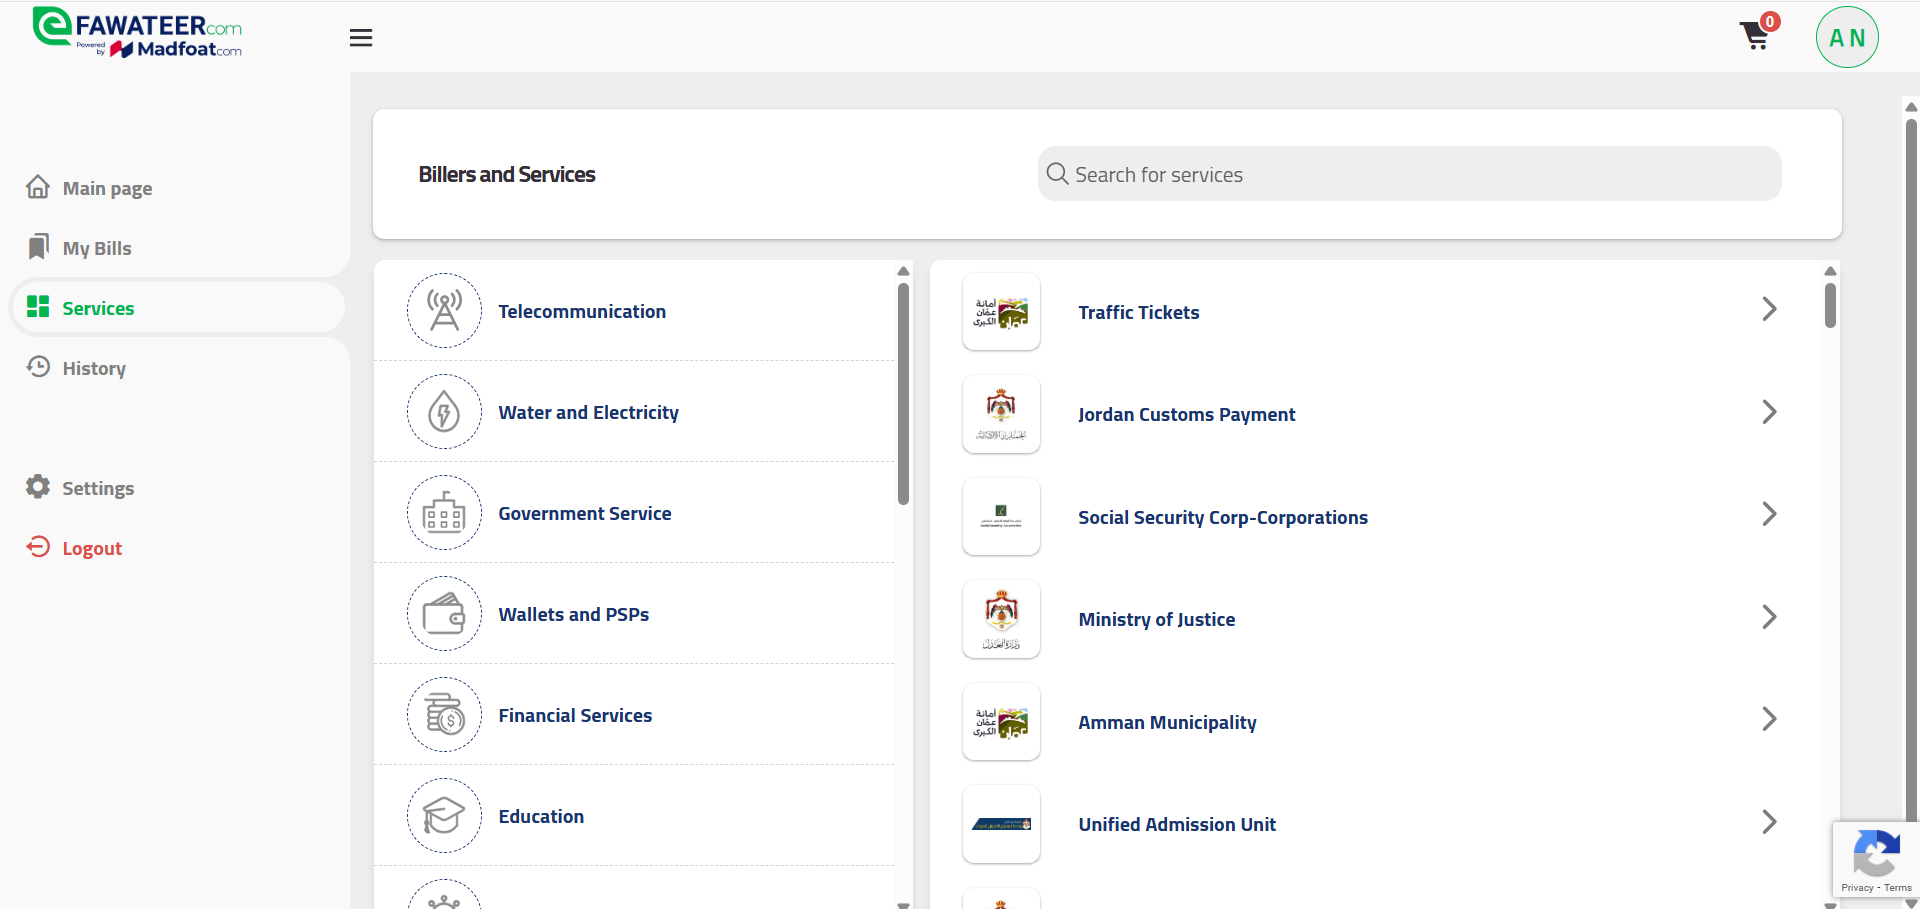Open Ministry of Justice chevron arrow
Image resolution: width=1920 pixels, height=909 pixels.
[x=1768, y=617]
